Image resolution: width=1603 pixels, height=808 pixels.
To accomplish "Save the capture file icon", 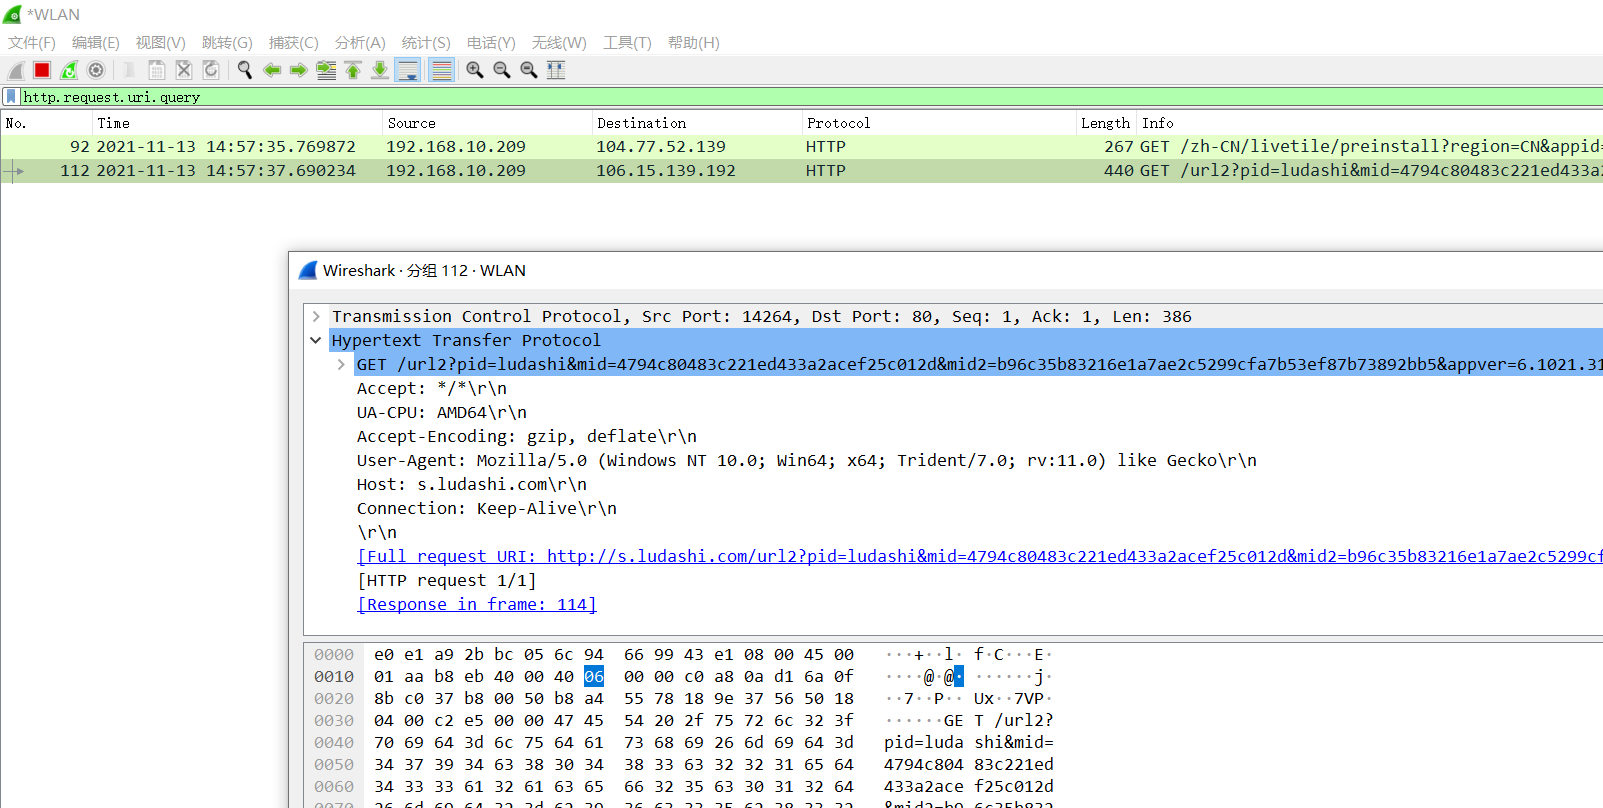I will [x=157, y=70].
